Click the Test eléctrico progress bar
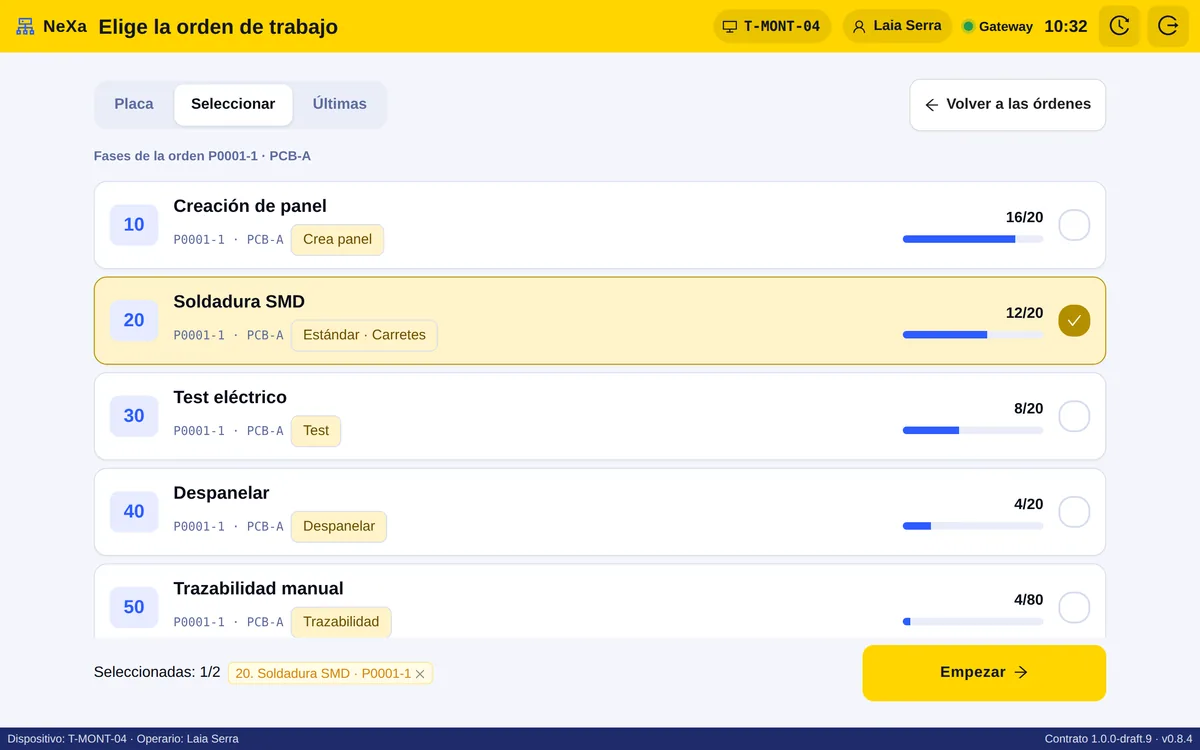This screenshot has width=1200, height=750. [x=973, y=430]
